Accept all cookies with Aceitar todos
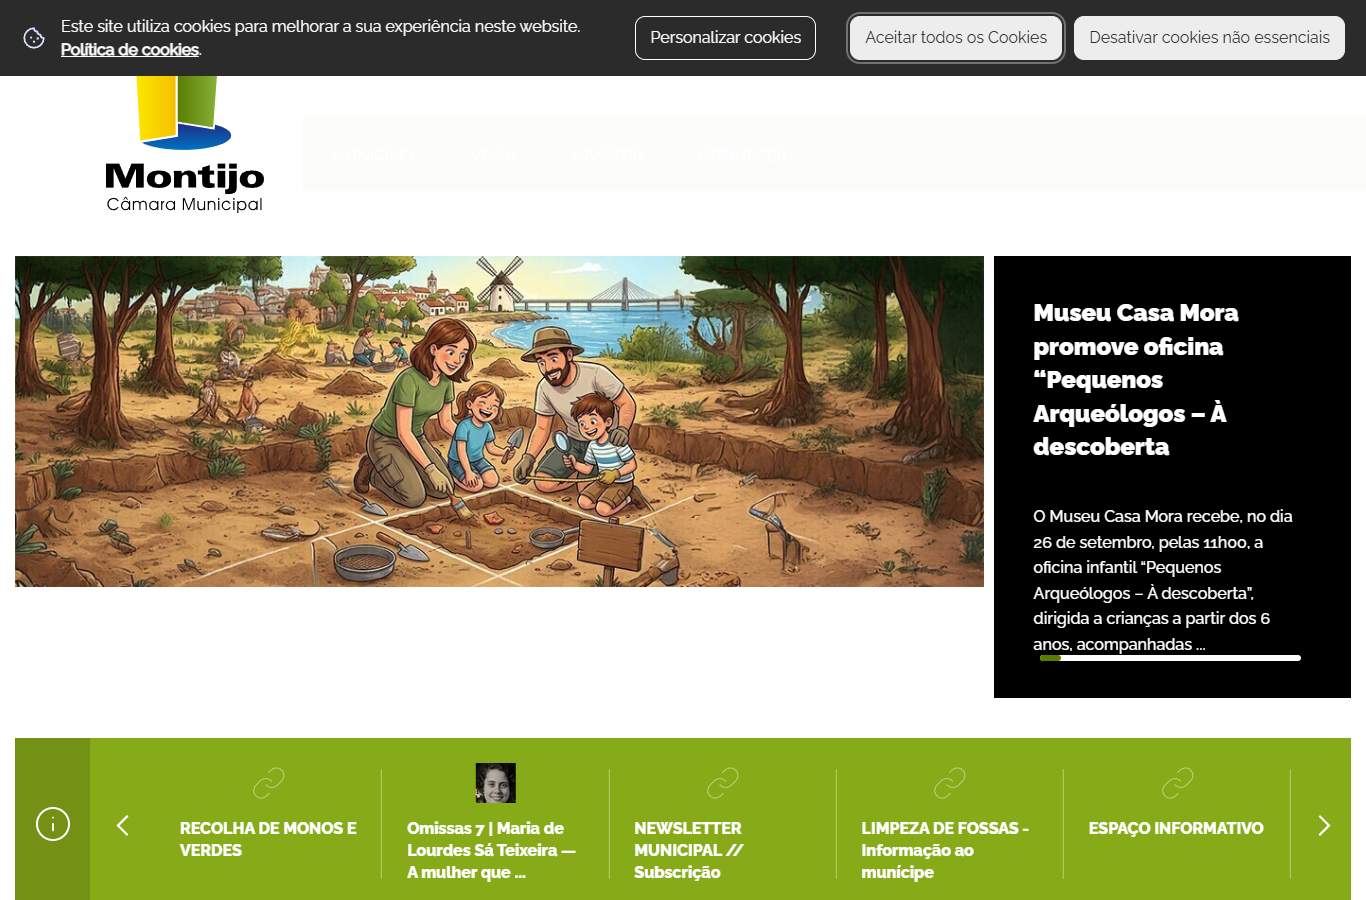Image resolution: width=1366 pixels, height=900 pixels. tap(956, 38)
